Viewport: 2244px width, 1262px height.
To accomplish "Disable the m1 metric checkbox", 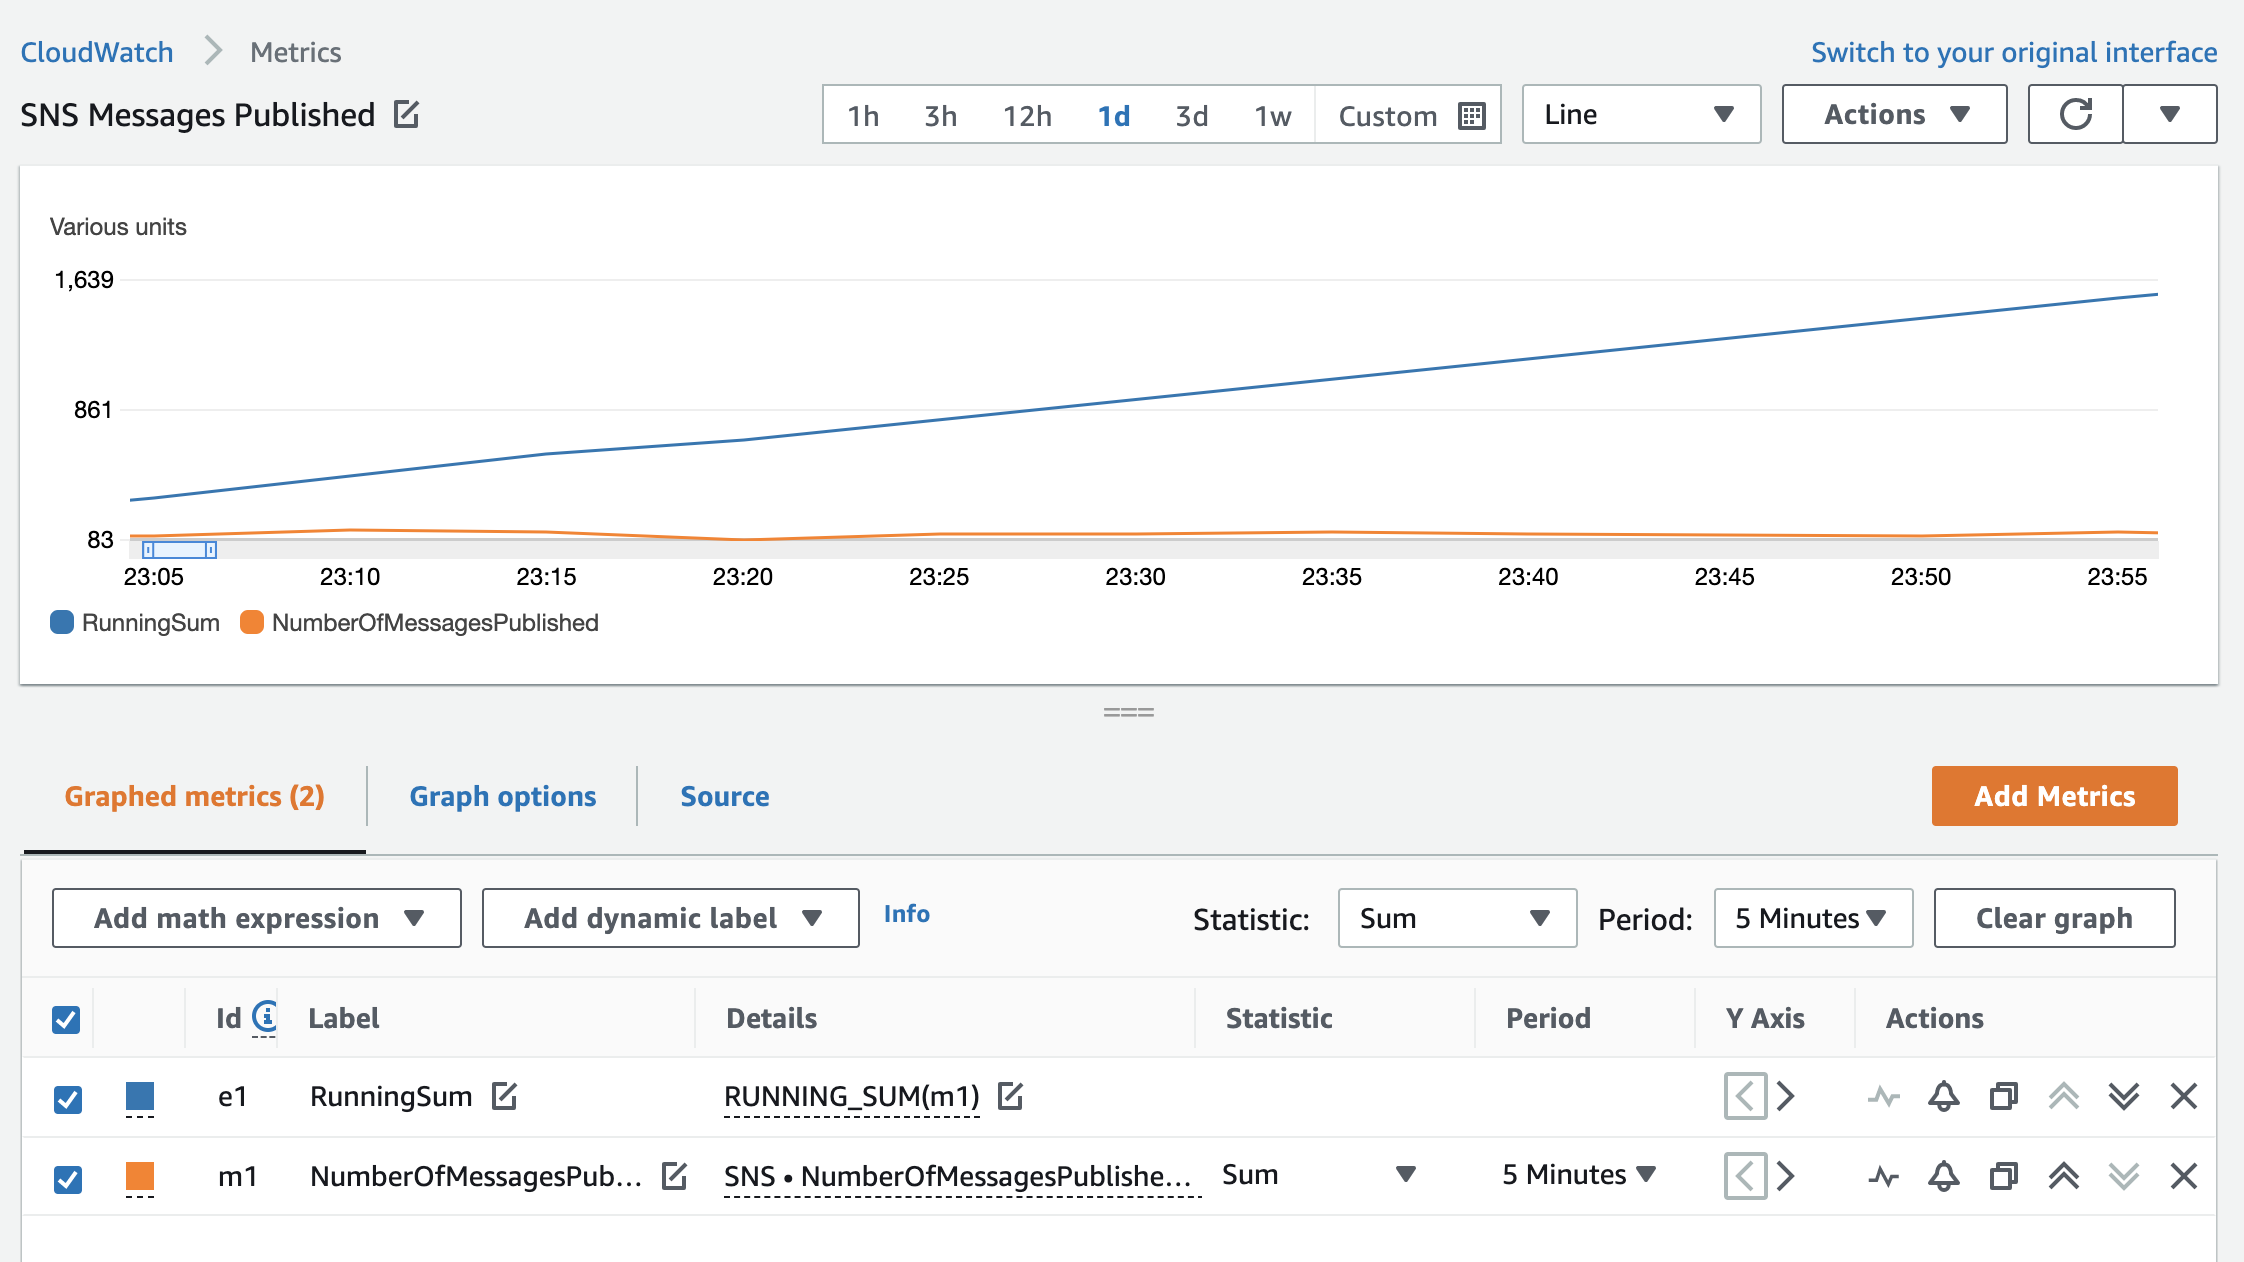I will [x=67, y=1178].
